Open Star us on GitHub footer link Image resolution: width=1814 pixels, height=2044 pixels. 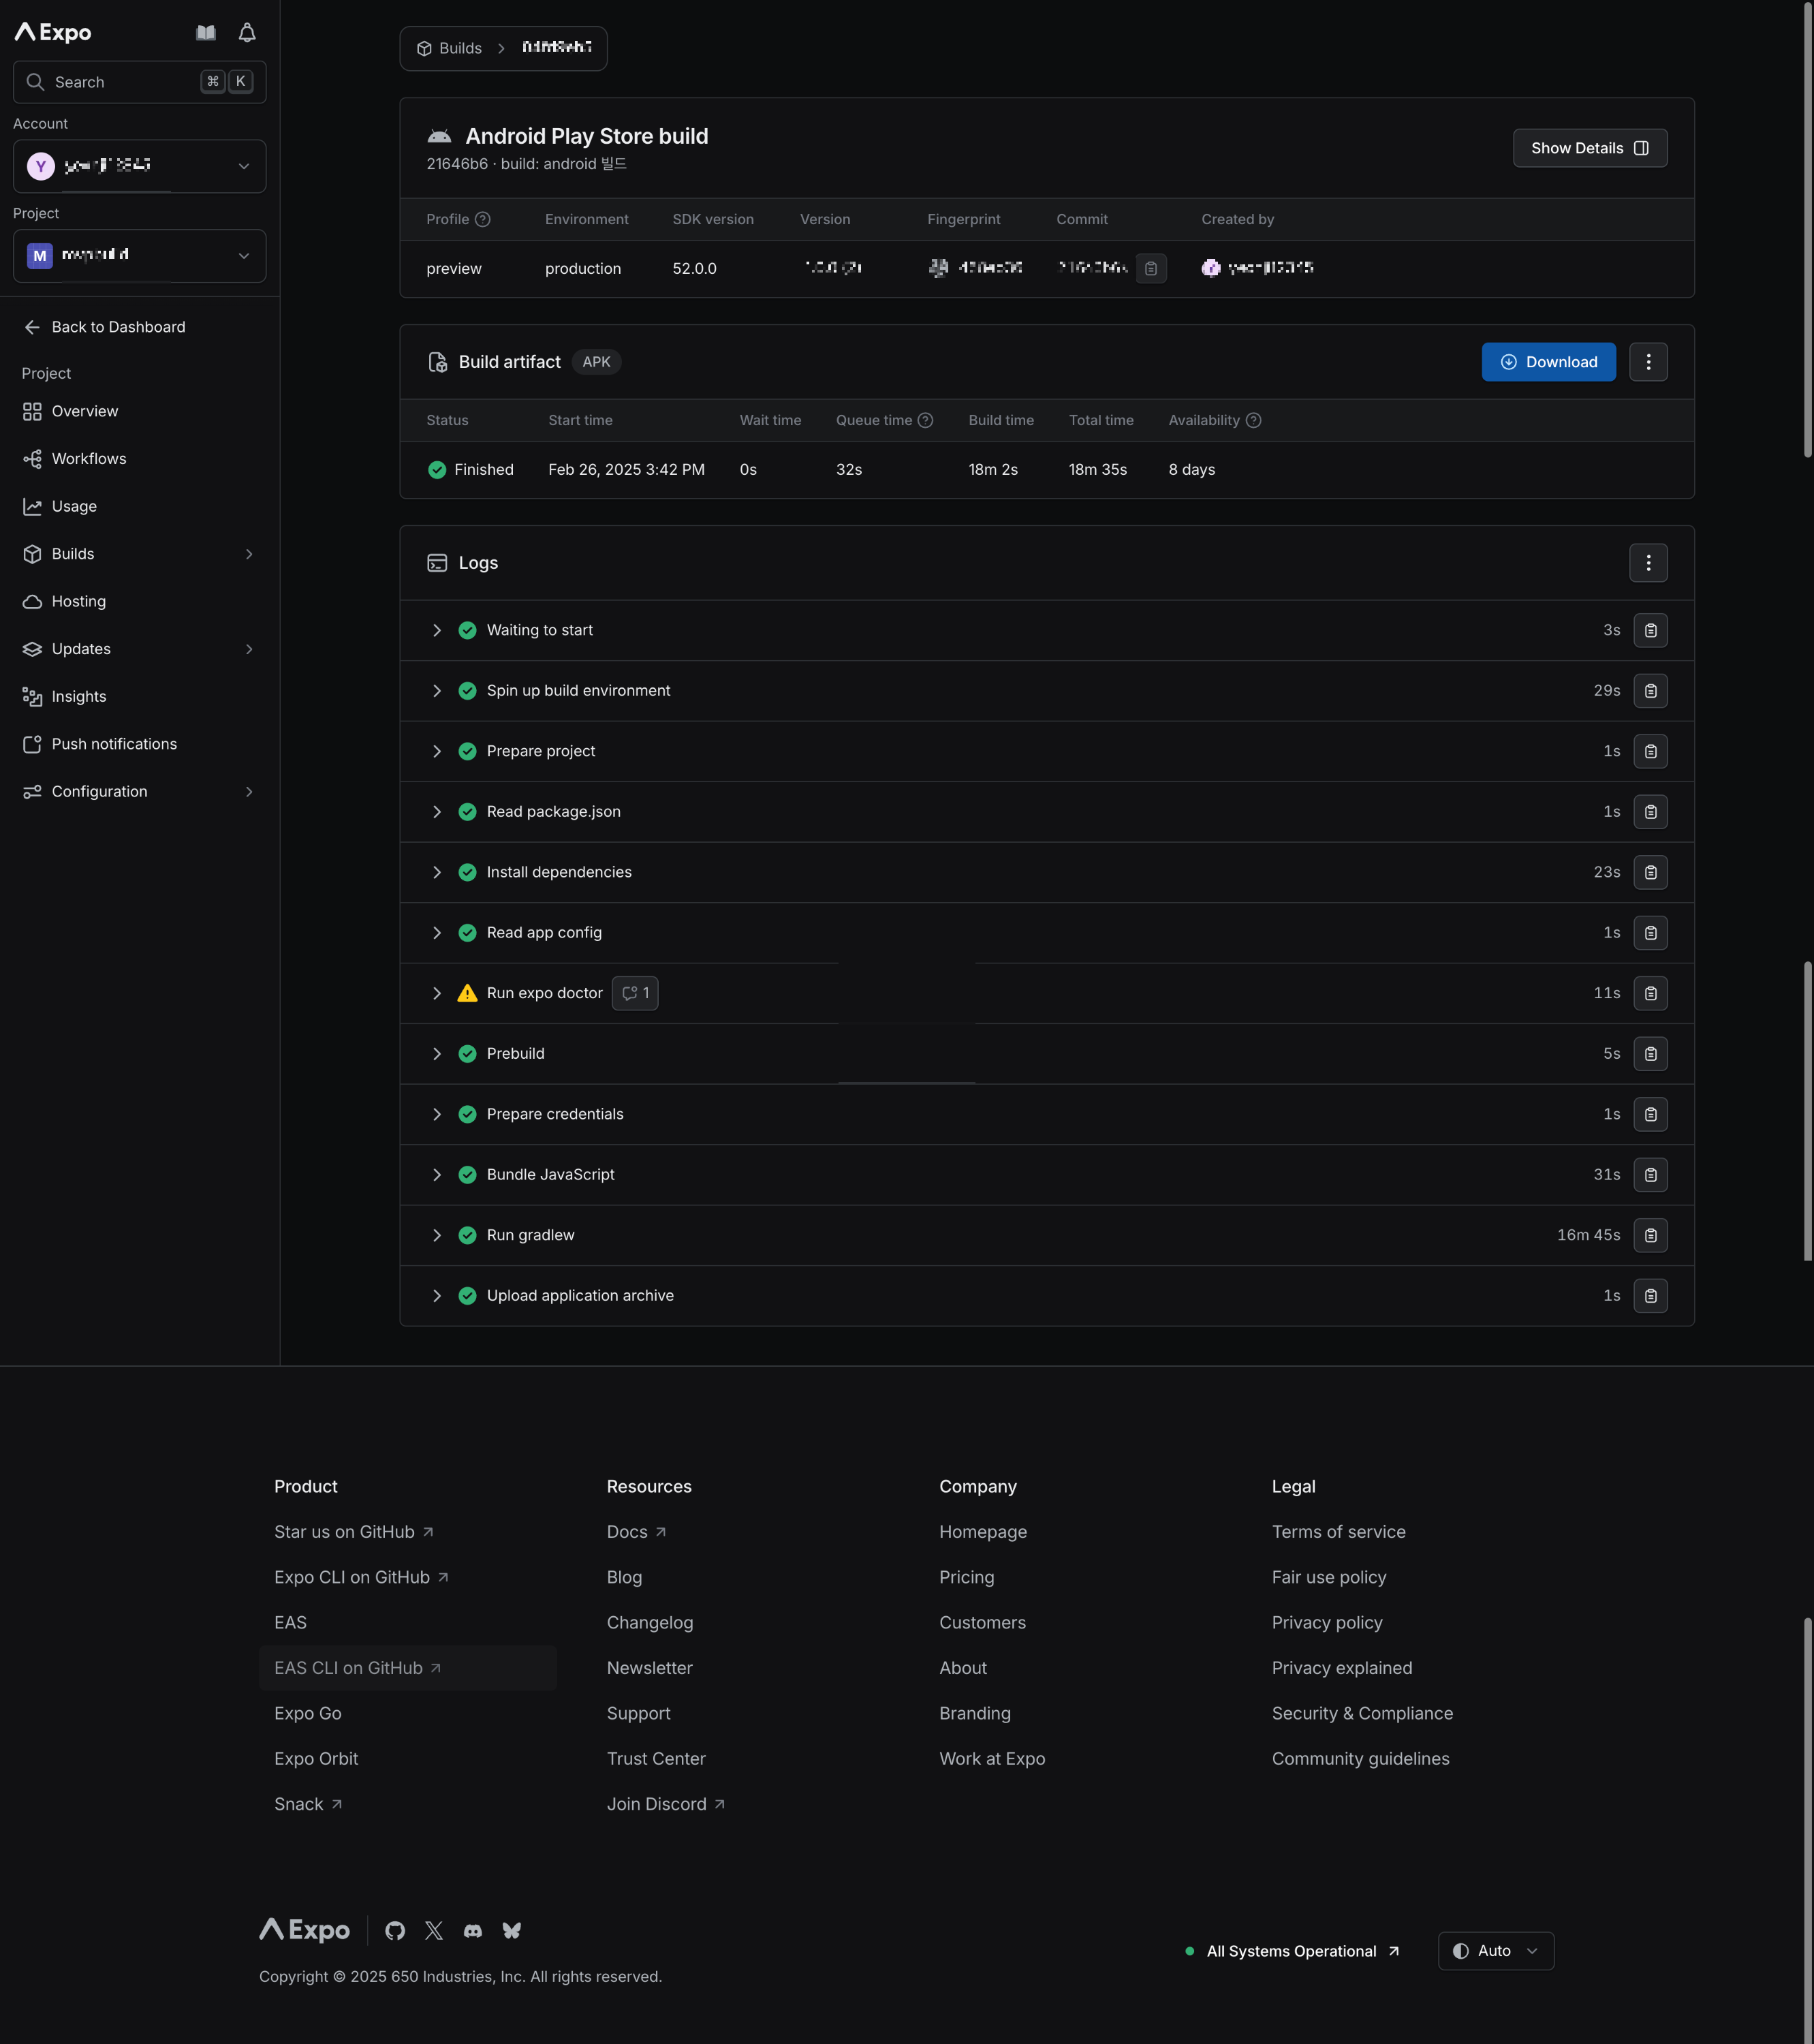click(354, 1532)
